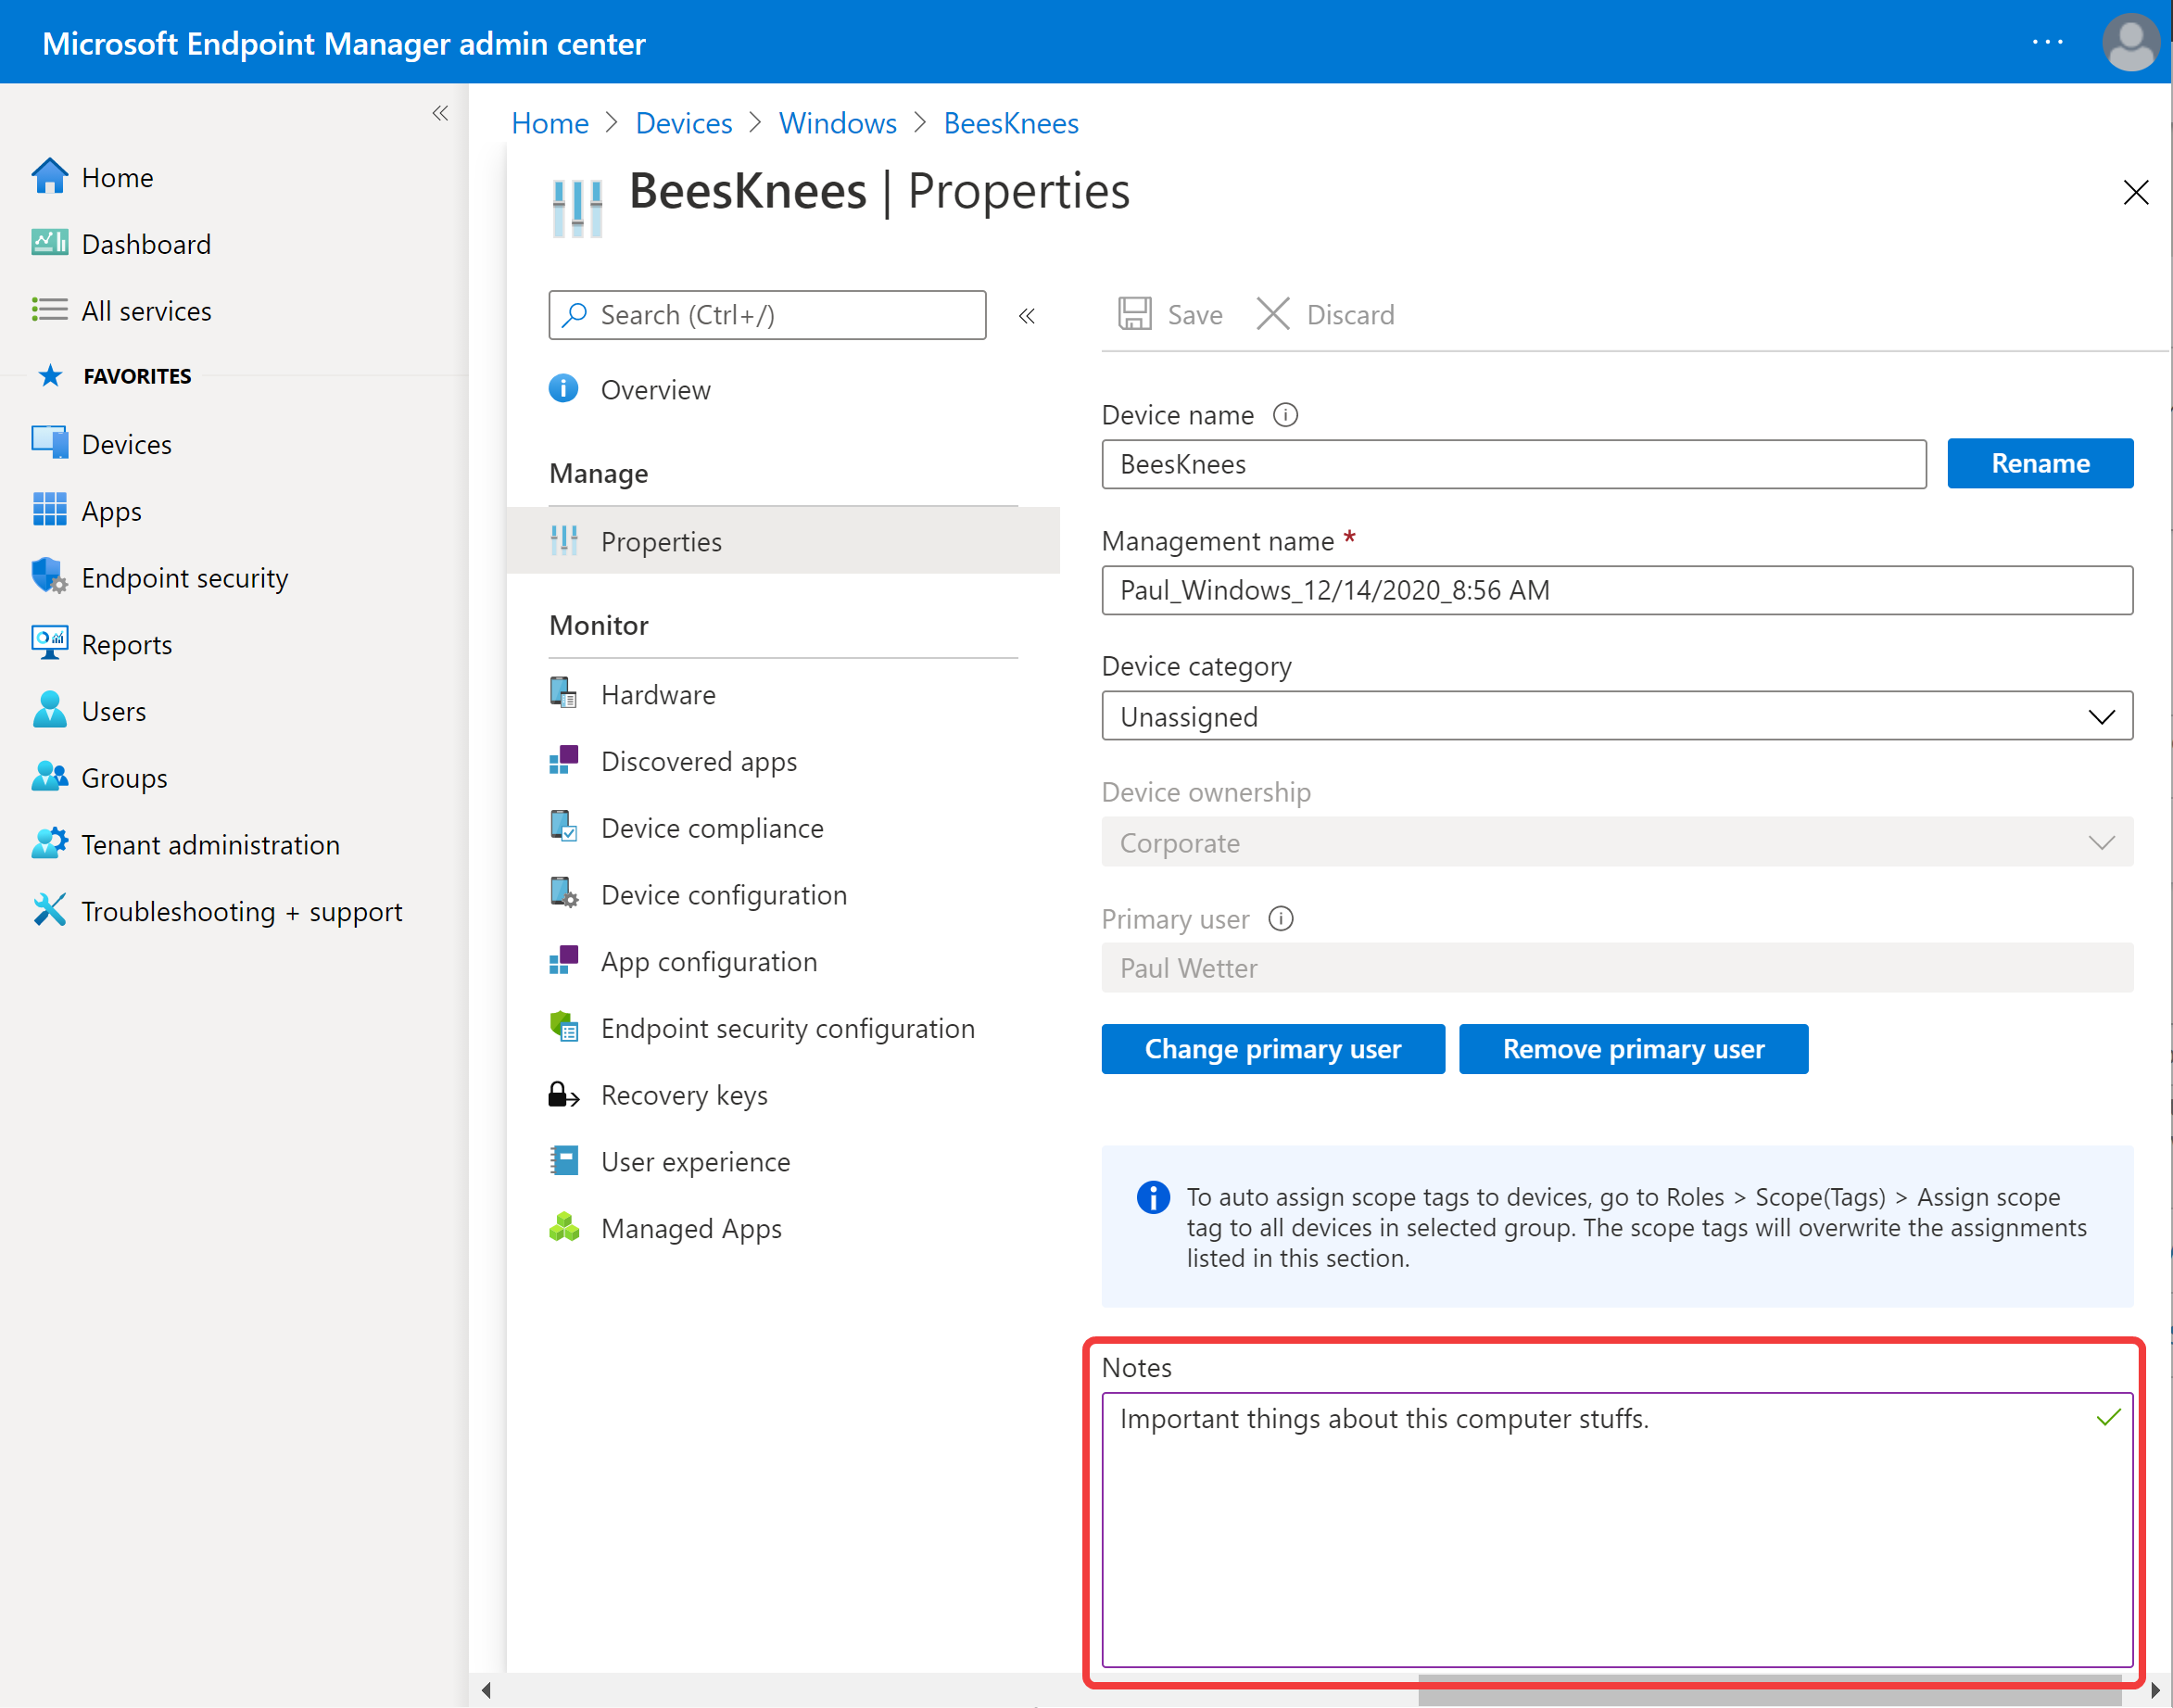This screenshot has width=2173, height=1708.
Task: Open the account avatar in header
Action: coord(2129,42)
